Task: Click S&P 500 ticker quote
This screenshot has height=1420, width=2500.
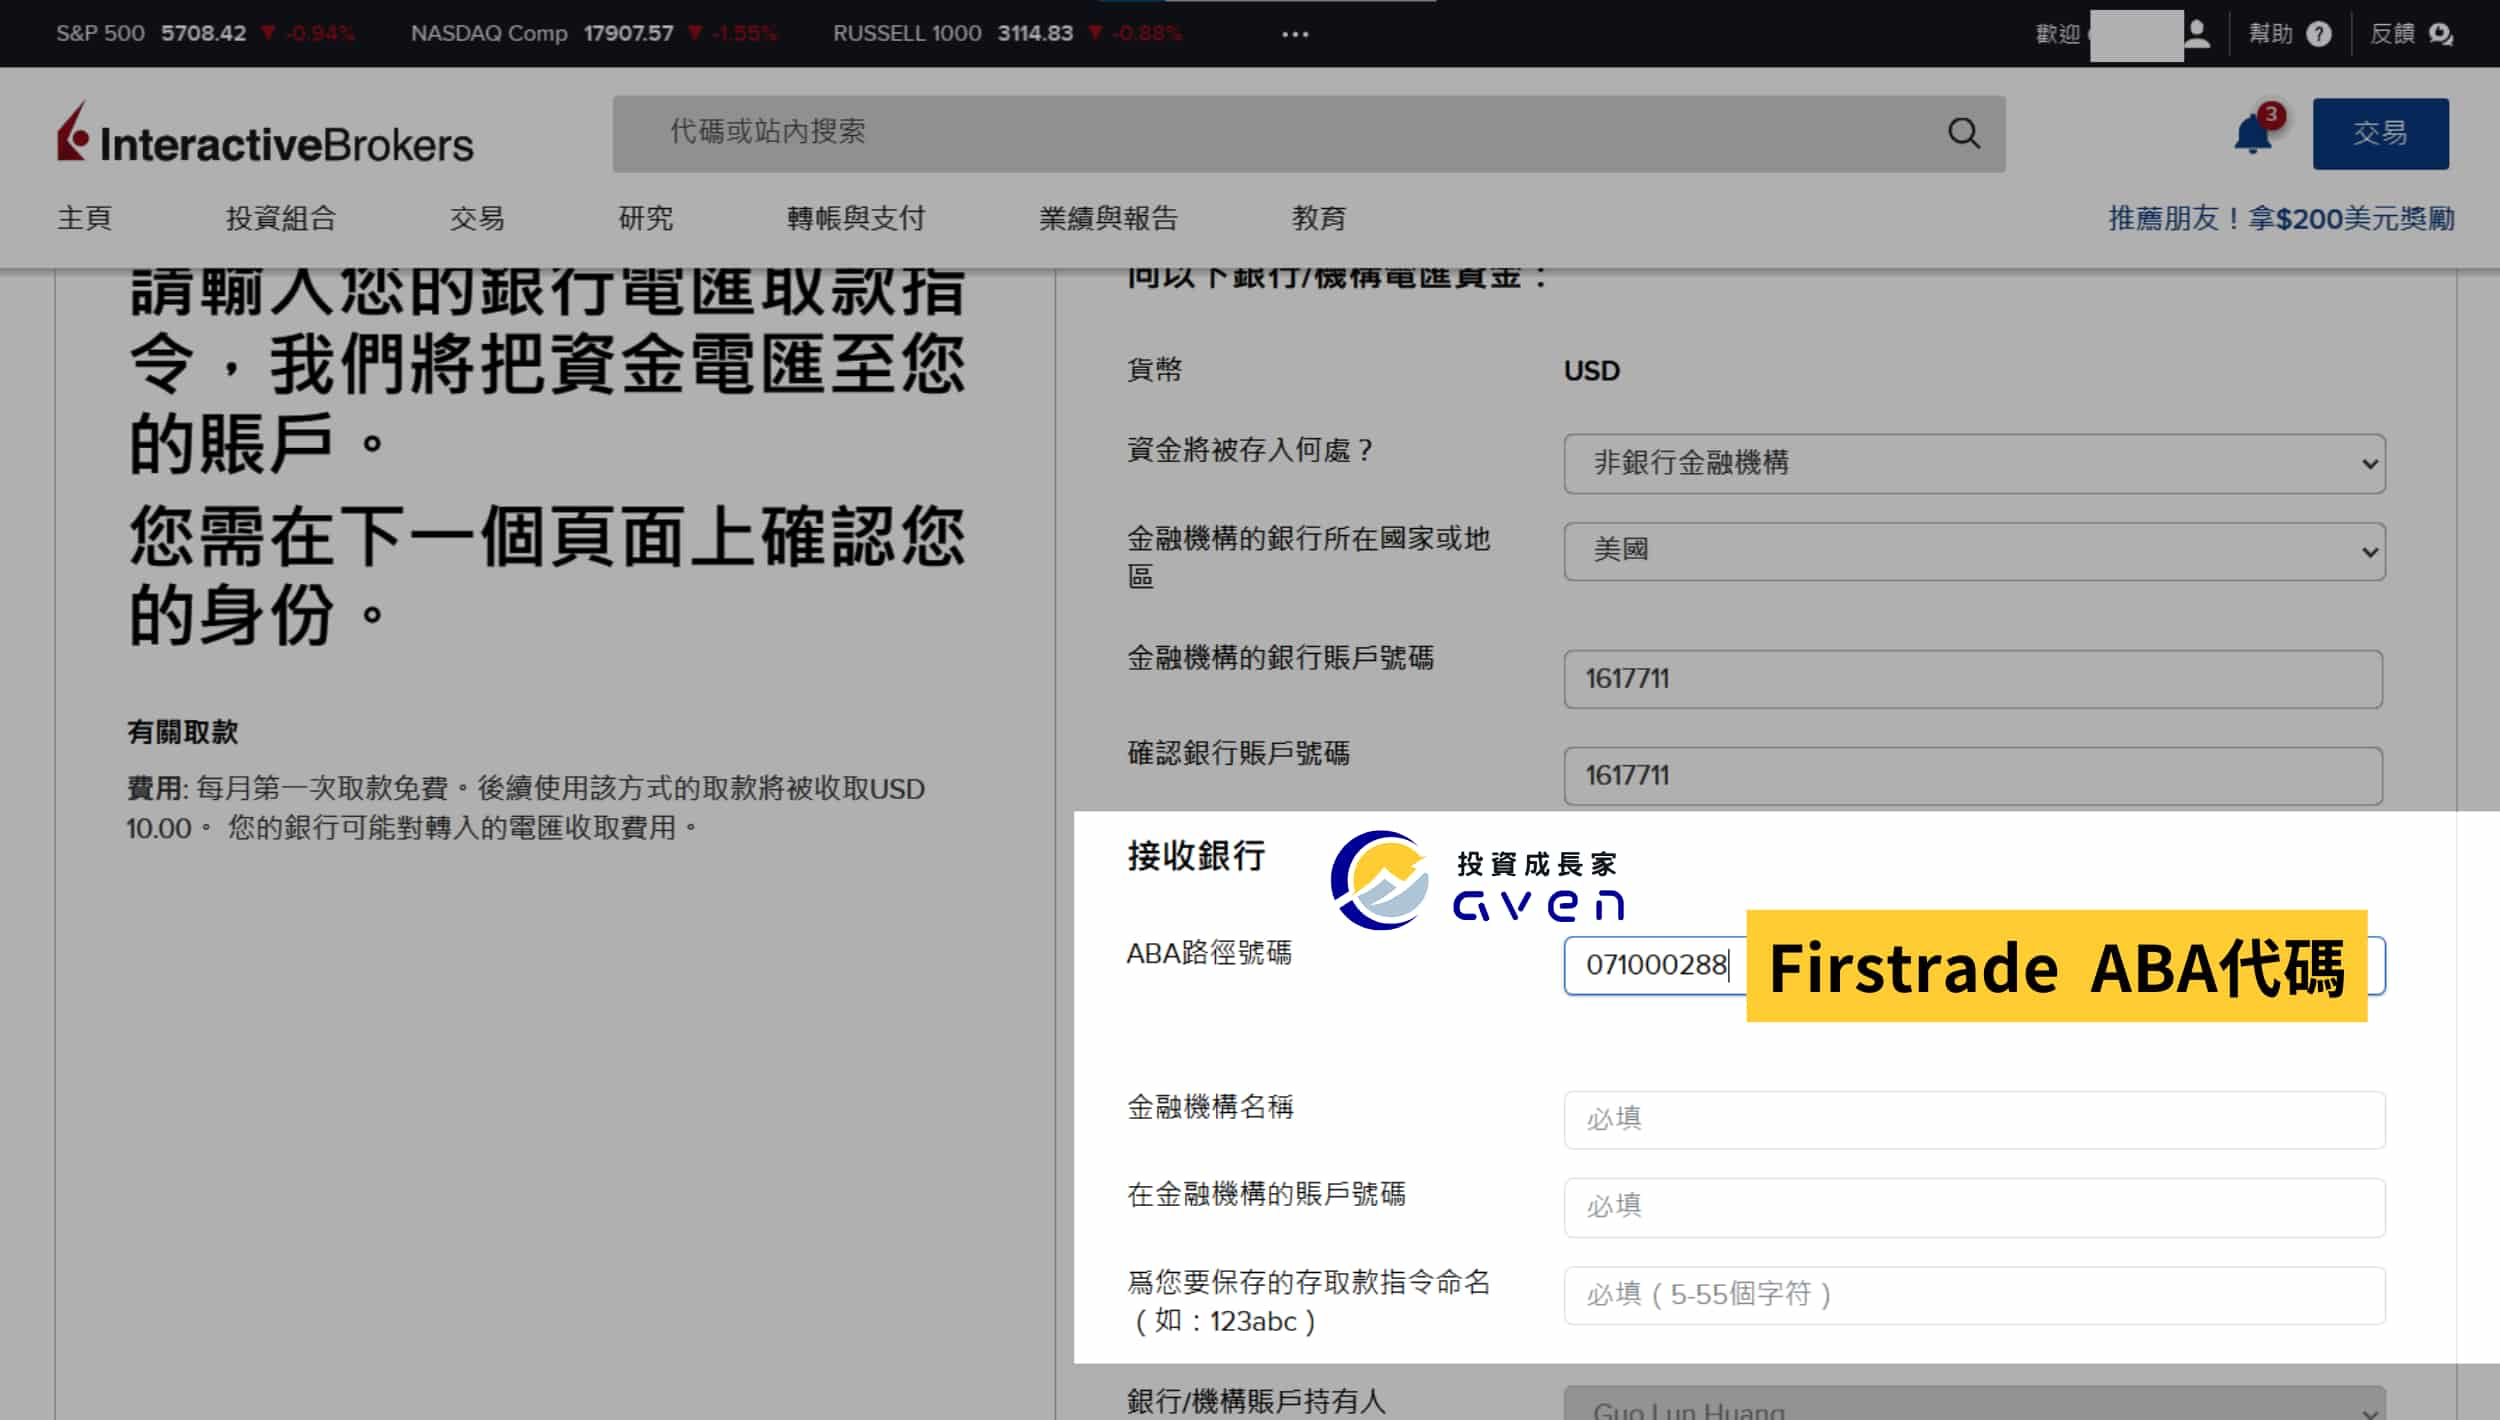Action: tap(205, 33)
